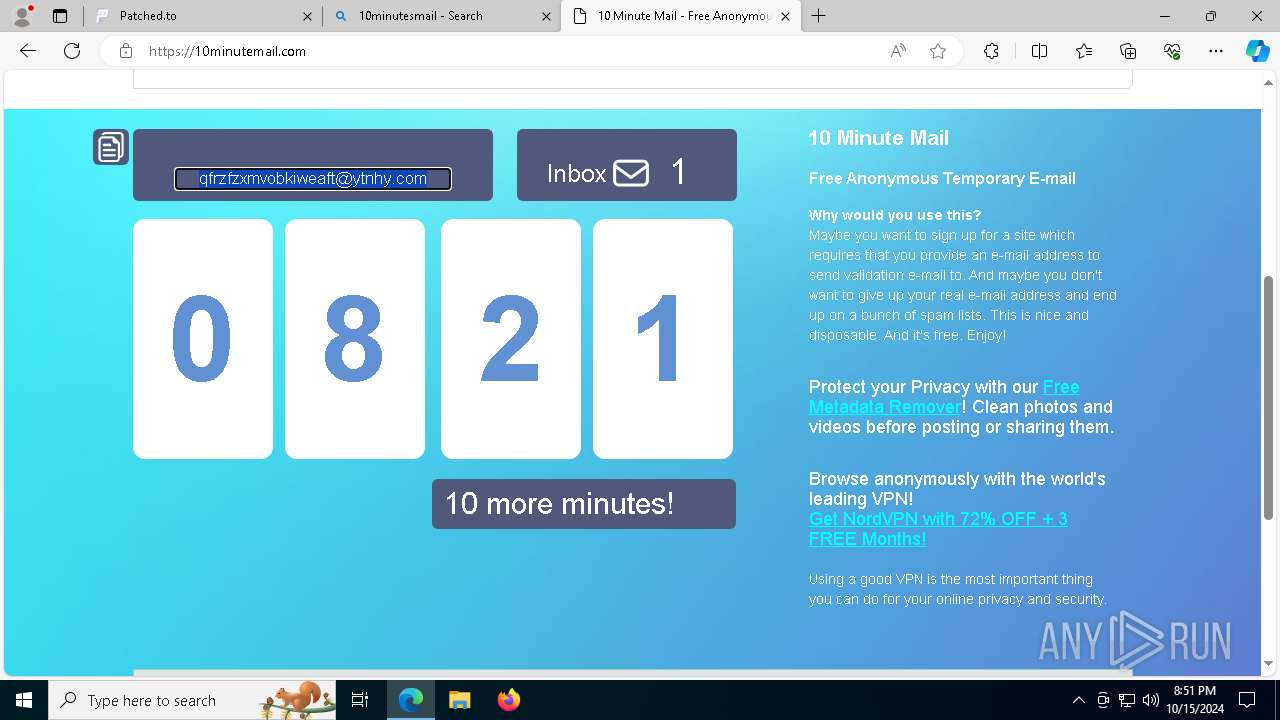Close the 10minutesmail - Search tab
This screenshot has height=720, width=1280.
tap(546, 16)
